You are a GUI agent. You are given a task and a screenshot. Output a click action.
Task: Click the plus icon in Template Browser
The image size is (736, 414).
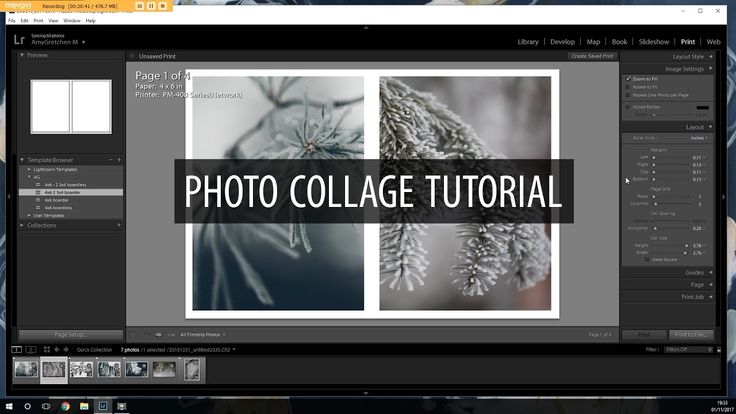(119, 160)
